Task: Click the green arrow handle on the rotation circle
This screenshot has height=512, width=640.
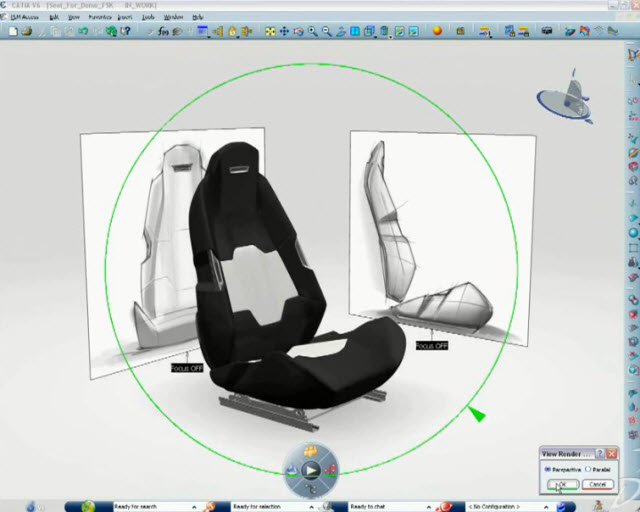Action: [476, 414]
